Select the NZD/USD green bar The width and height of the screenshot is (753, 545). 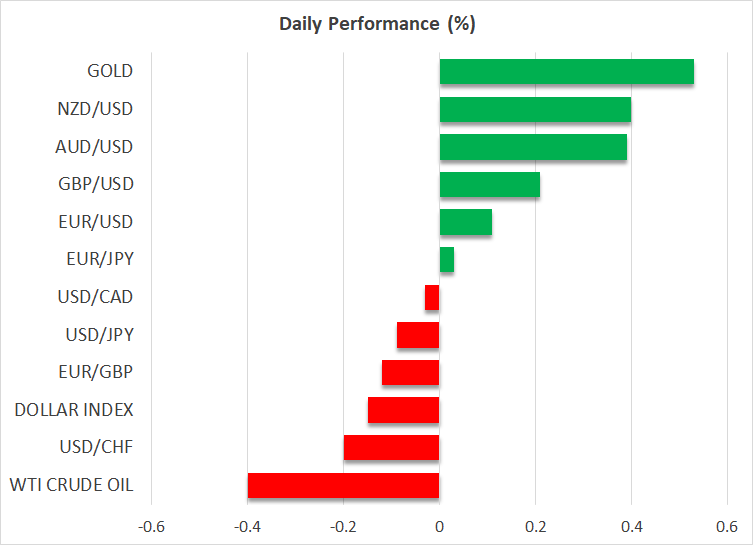(x=535, y=109)
